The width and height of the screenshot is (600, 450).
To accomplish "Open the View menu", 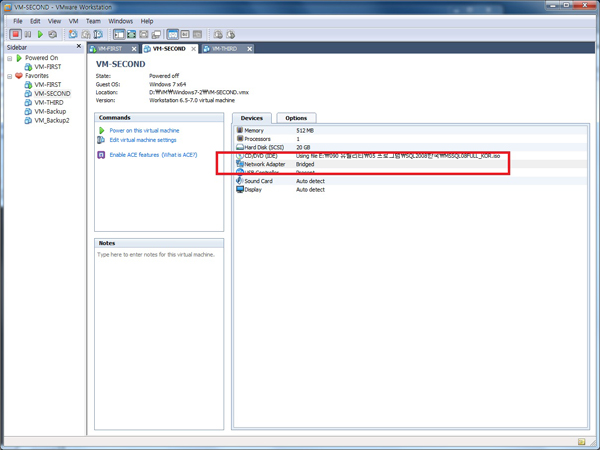I will (x=54, y=21).
